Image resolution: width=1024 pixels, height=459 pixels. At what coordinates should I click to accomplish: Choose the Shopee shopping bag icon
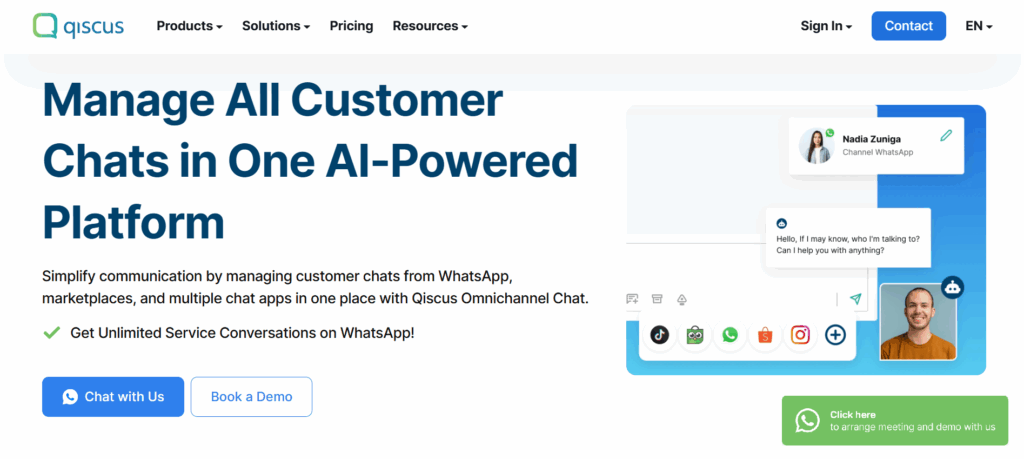(765, 335)
